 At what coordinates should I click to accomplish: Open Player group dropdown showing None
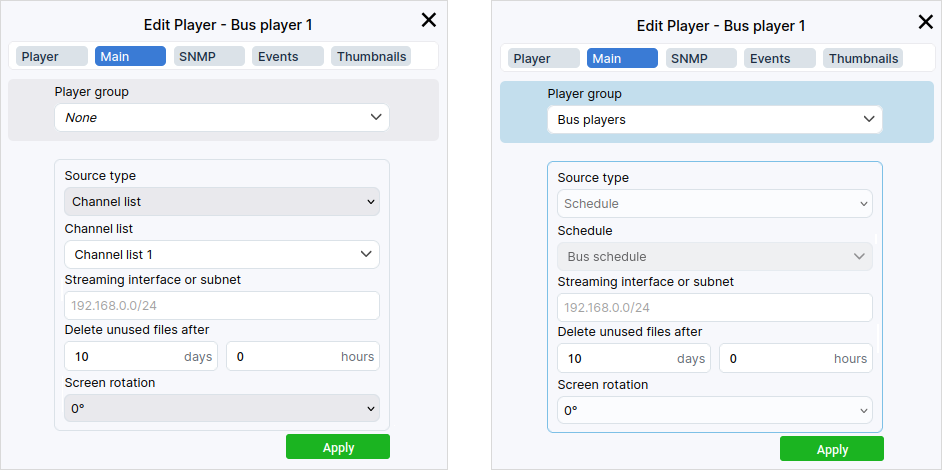click(221, 118)
